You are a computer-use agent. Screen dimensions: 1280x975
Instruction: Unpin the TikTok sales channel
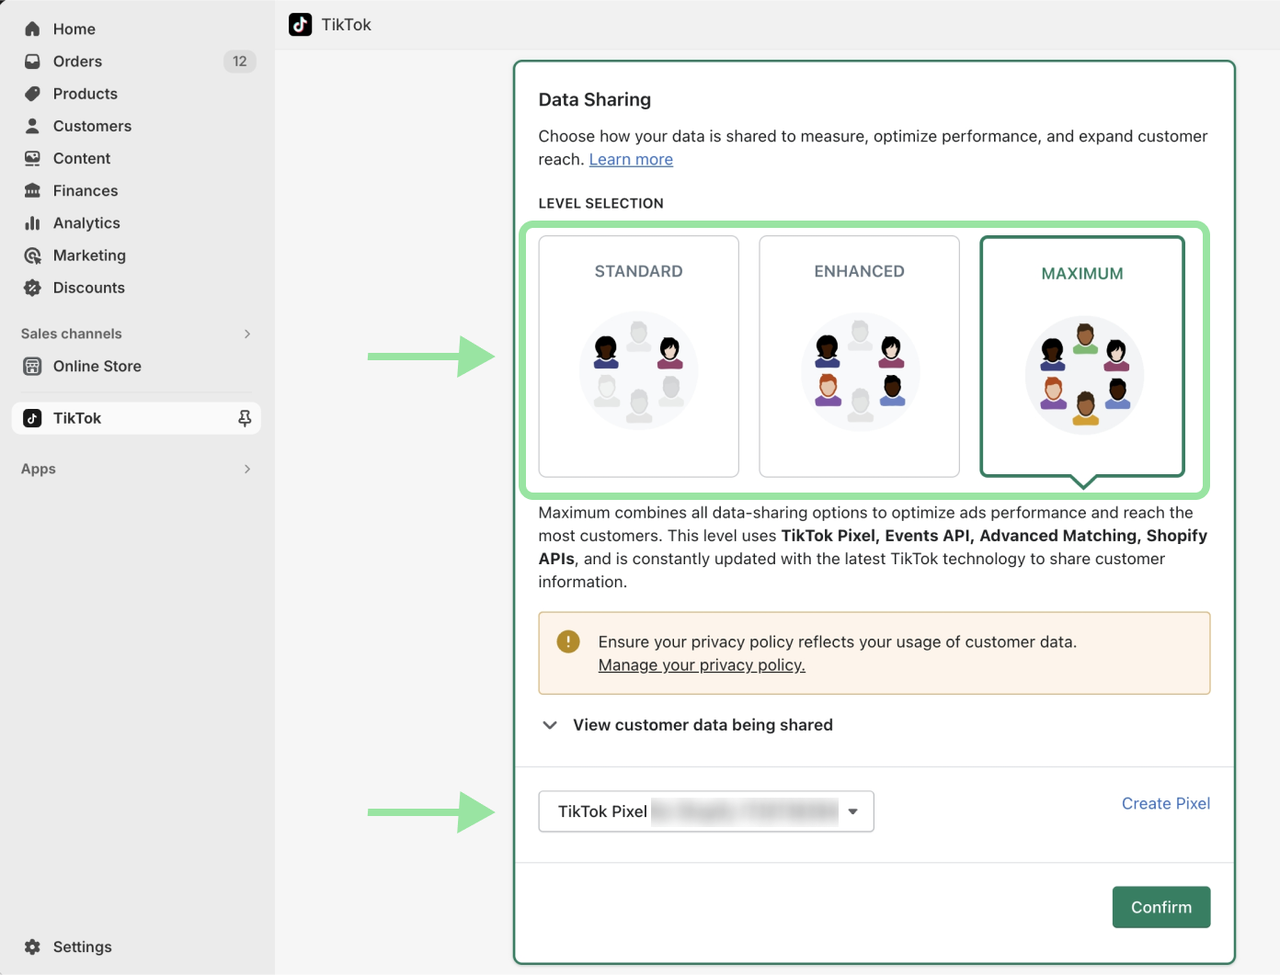point(245,418)
